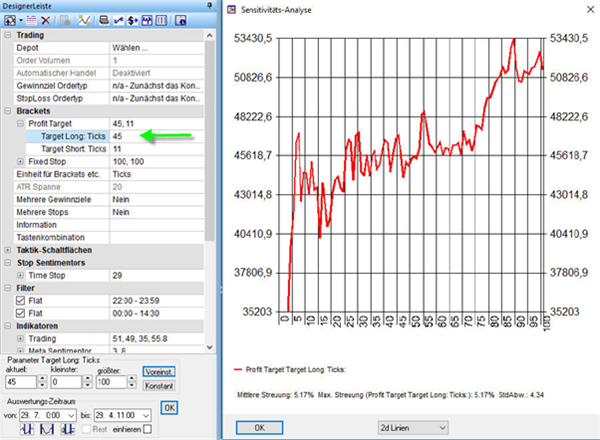Screen dimensions: 600x440
Task: Toggle the first Flat filter checkbox 22:00 - 23:59
Action: [x=21, y=301]
